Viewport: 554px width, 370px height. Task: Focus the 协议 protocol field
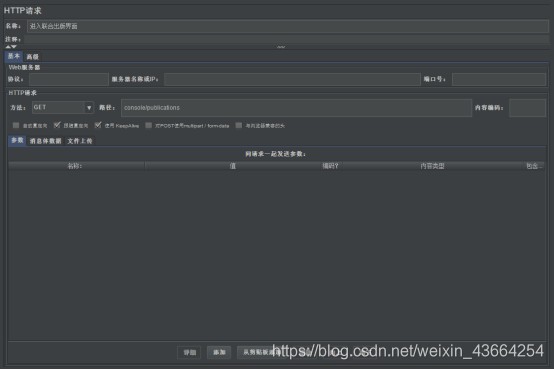pyautogui.click(x=69, y=79)
